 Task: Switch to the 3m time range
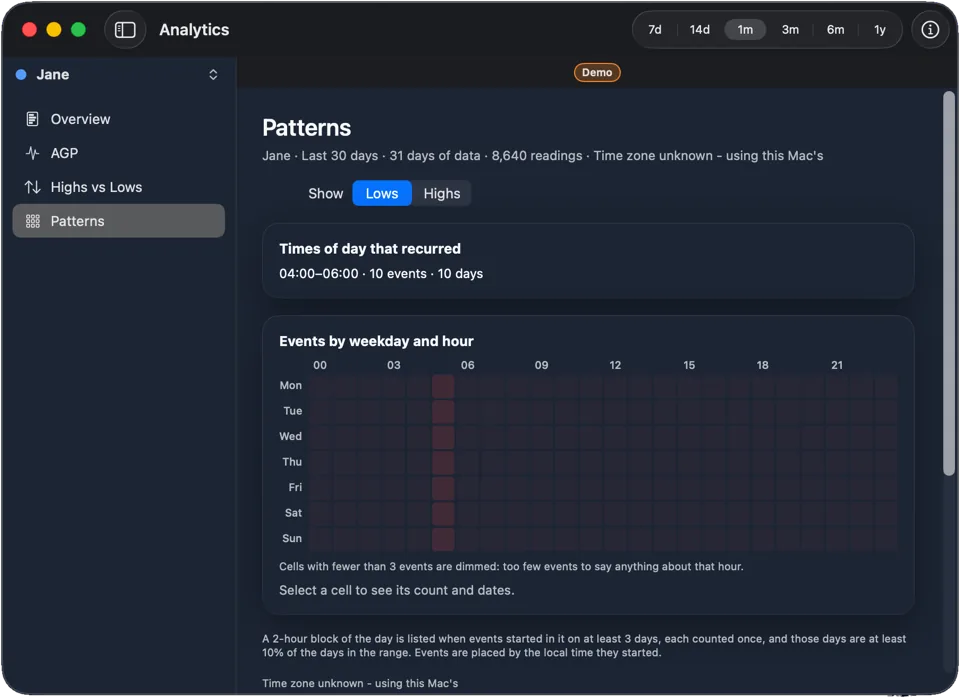point(790,29)
